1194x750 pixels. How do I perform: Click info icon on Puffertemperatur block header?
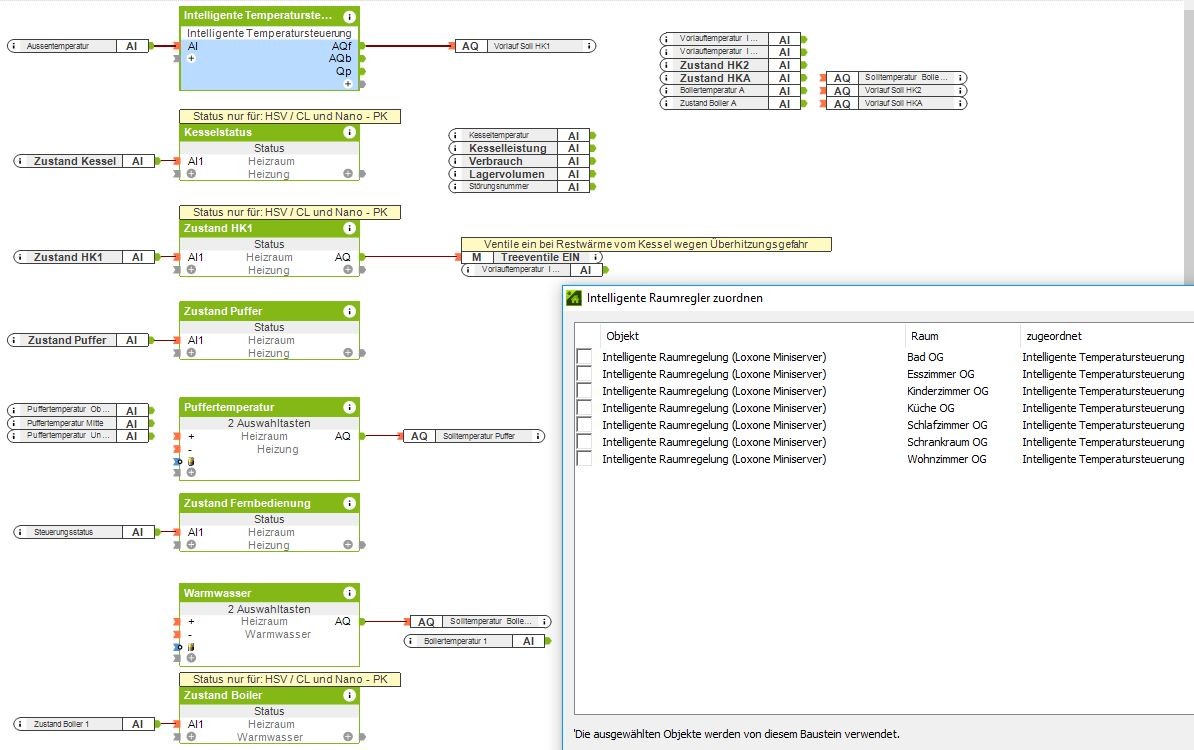(349, 407)
